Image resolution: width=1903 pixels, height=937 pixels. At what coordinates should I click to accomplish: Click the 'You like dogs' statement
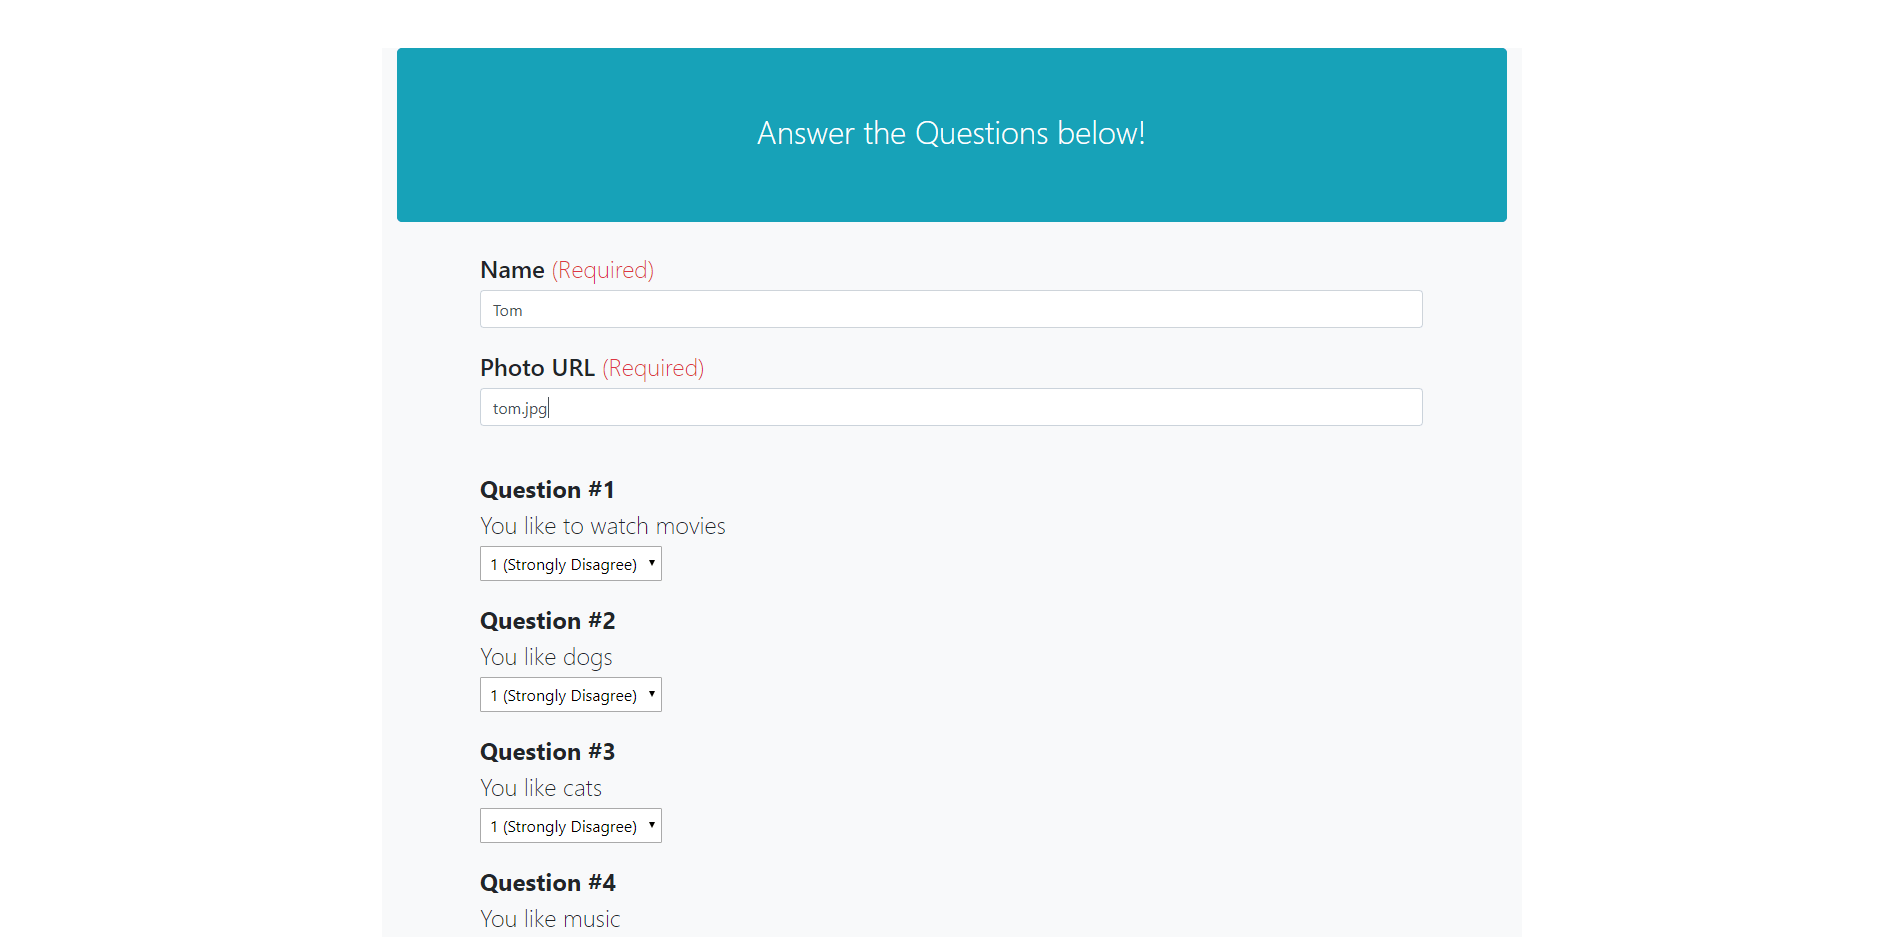click(x=546, y=657)
